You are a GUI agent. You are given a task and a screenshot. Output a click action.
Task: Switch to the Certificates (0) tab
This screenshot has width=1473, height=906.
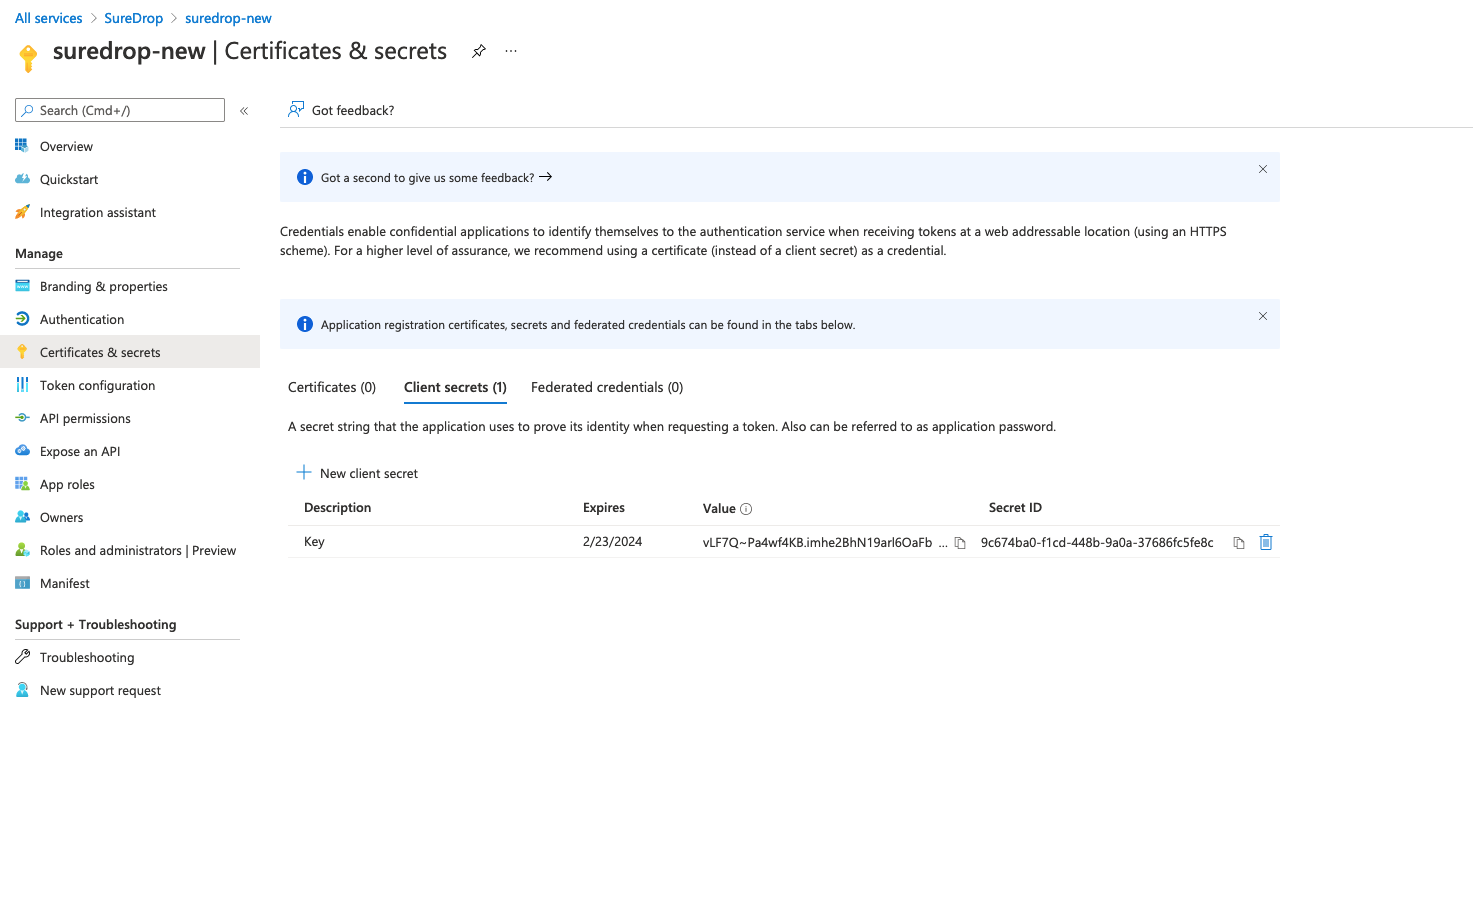point(332,387)
